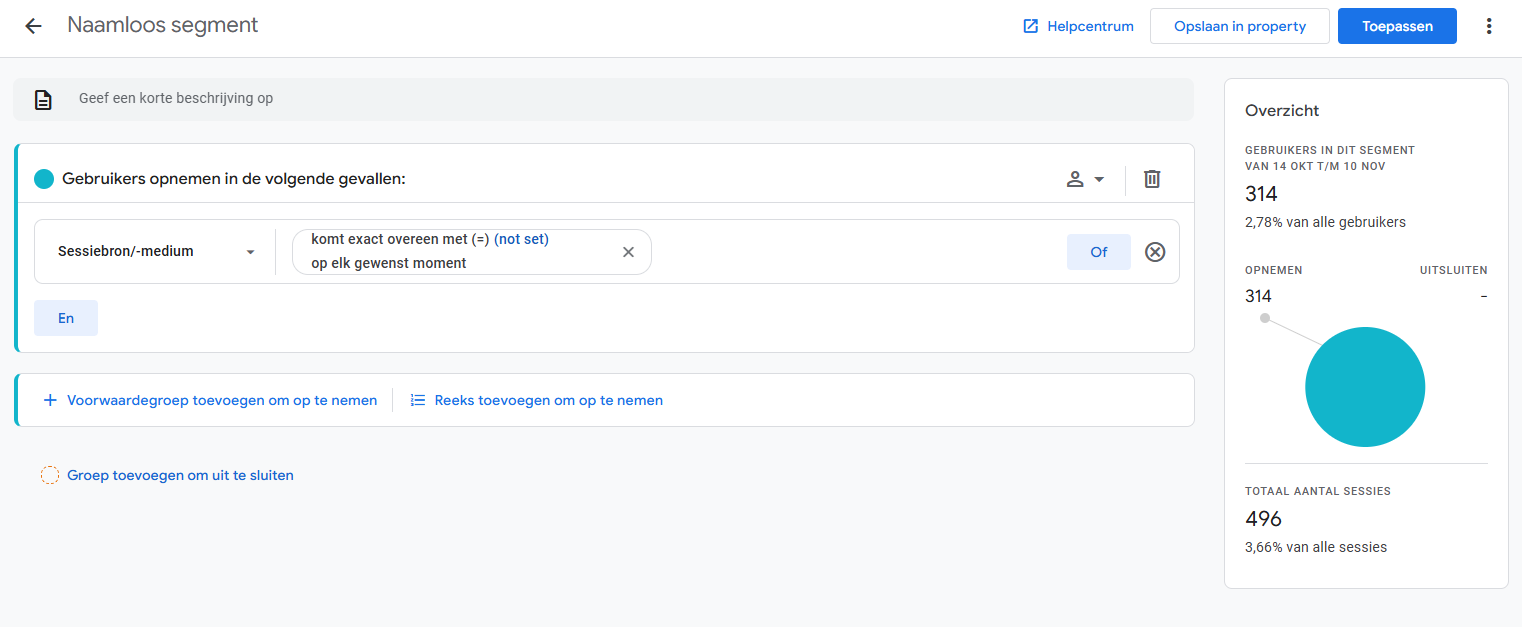This screenshot has height=627, width=1522.
Task: Click the 'Naamloos segment' title field
Action: 163,25
